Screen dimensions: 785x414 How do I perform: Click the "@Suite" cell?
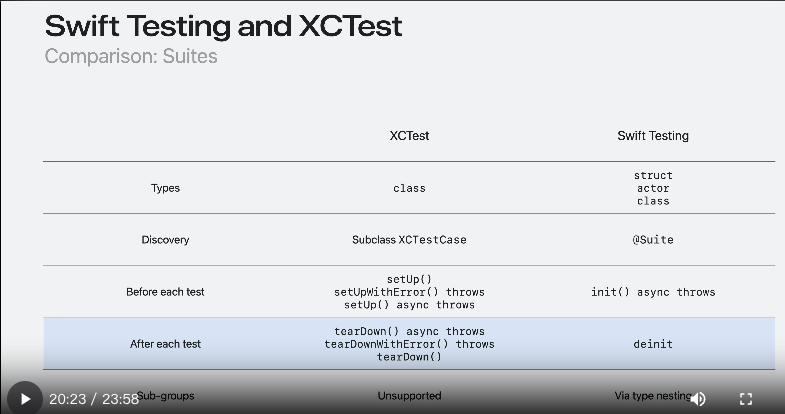tap(653, 240)
